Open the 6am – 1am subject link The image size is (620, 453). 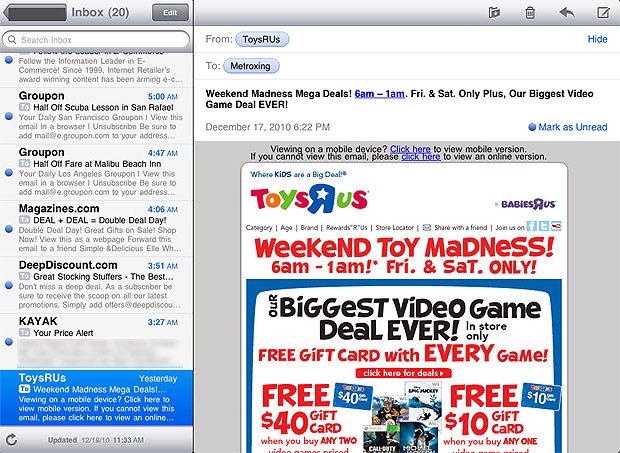pos(379,94)
